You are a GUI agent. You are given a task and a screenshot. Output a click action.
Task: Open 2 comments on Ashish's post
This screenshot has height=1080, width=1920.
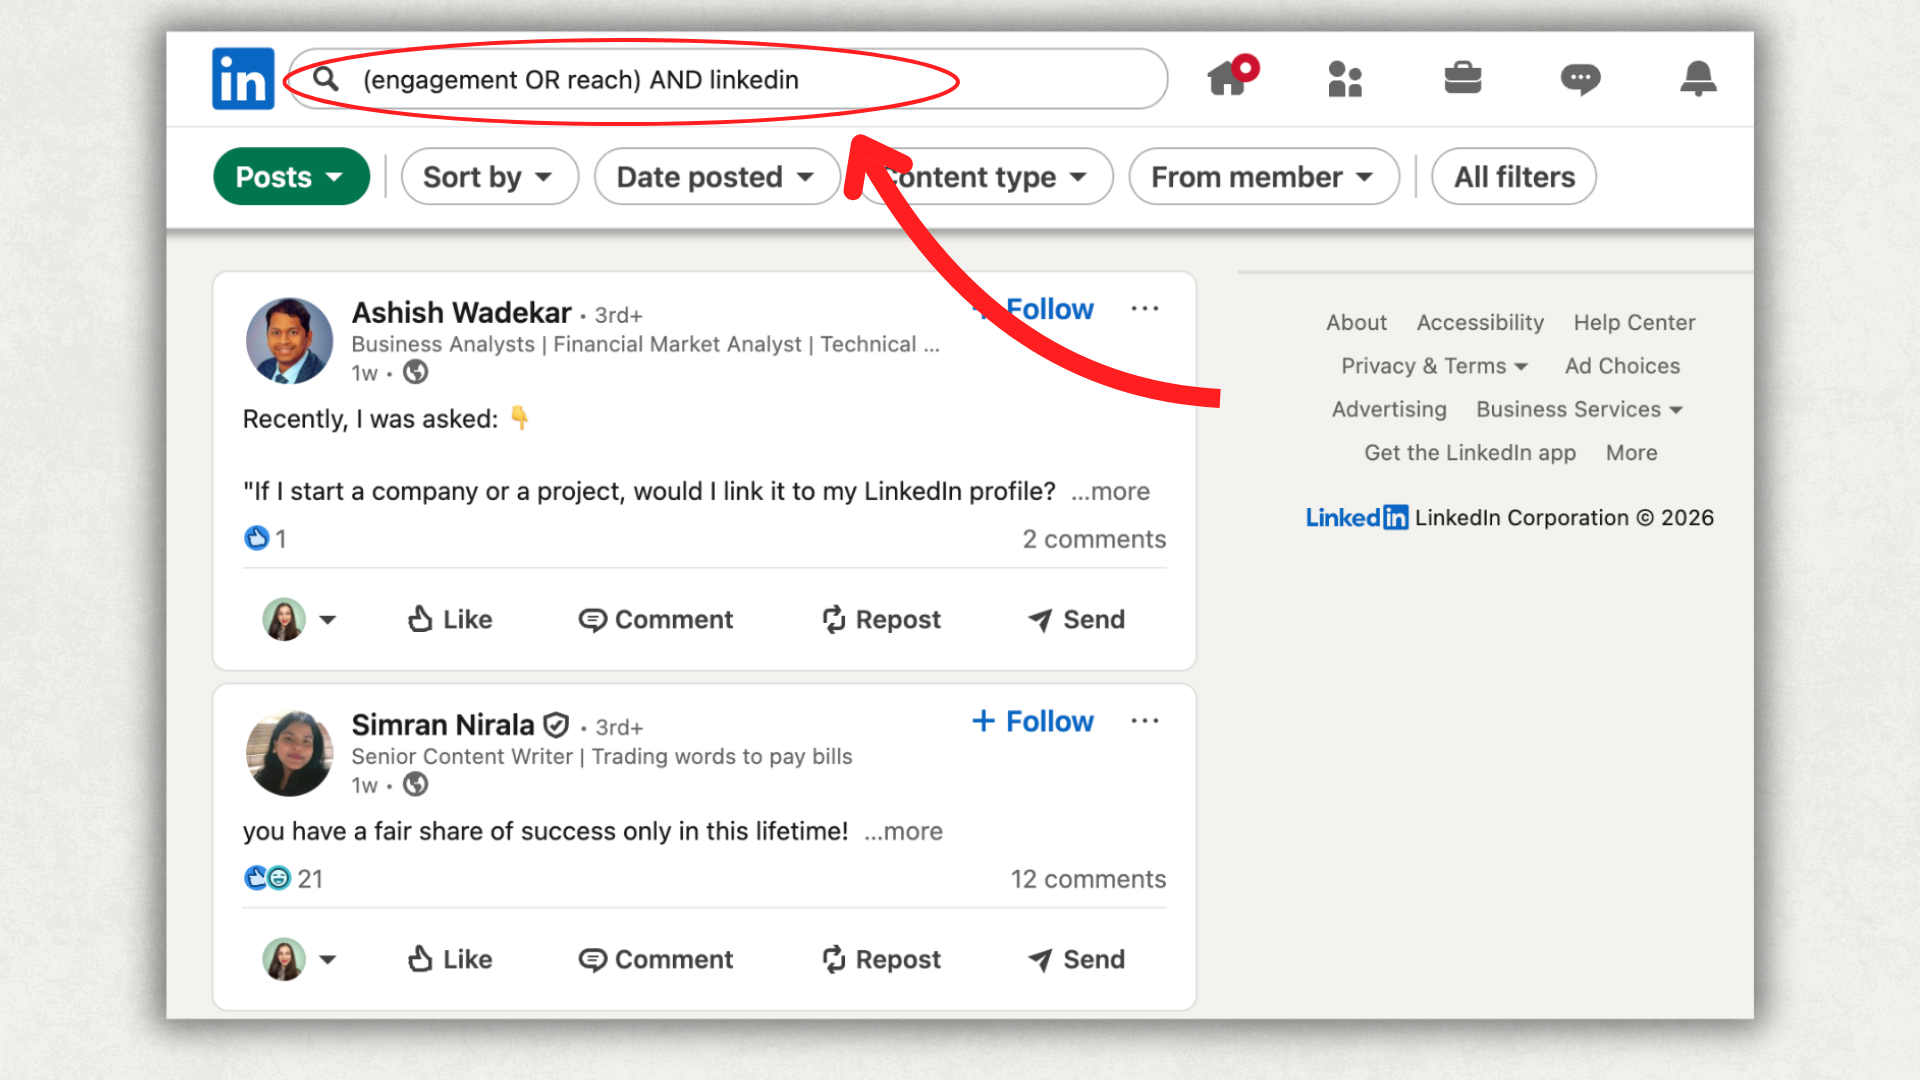point(1094,539)
